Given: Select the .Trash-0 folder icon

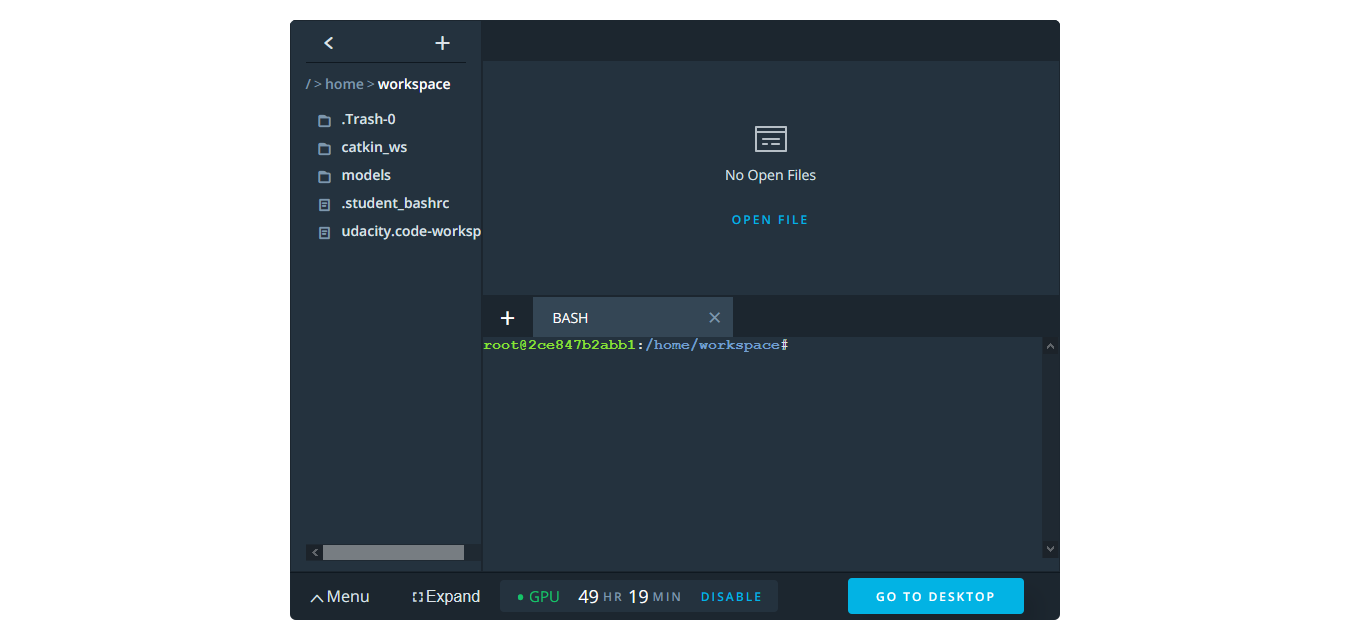Looking at the screenshot, I should click(x=324, y=120).
